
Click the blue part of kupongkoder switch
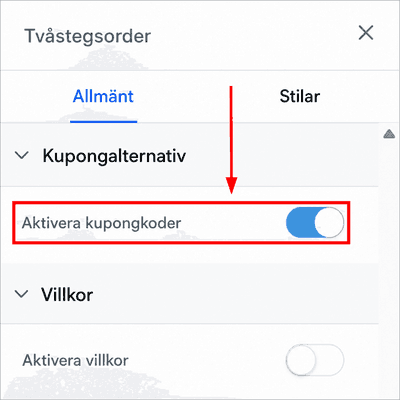(299, 223)
